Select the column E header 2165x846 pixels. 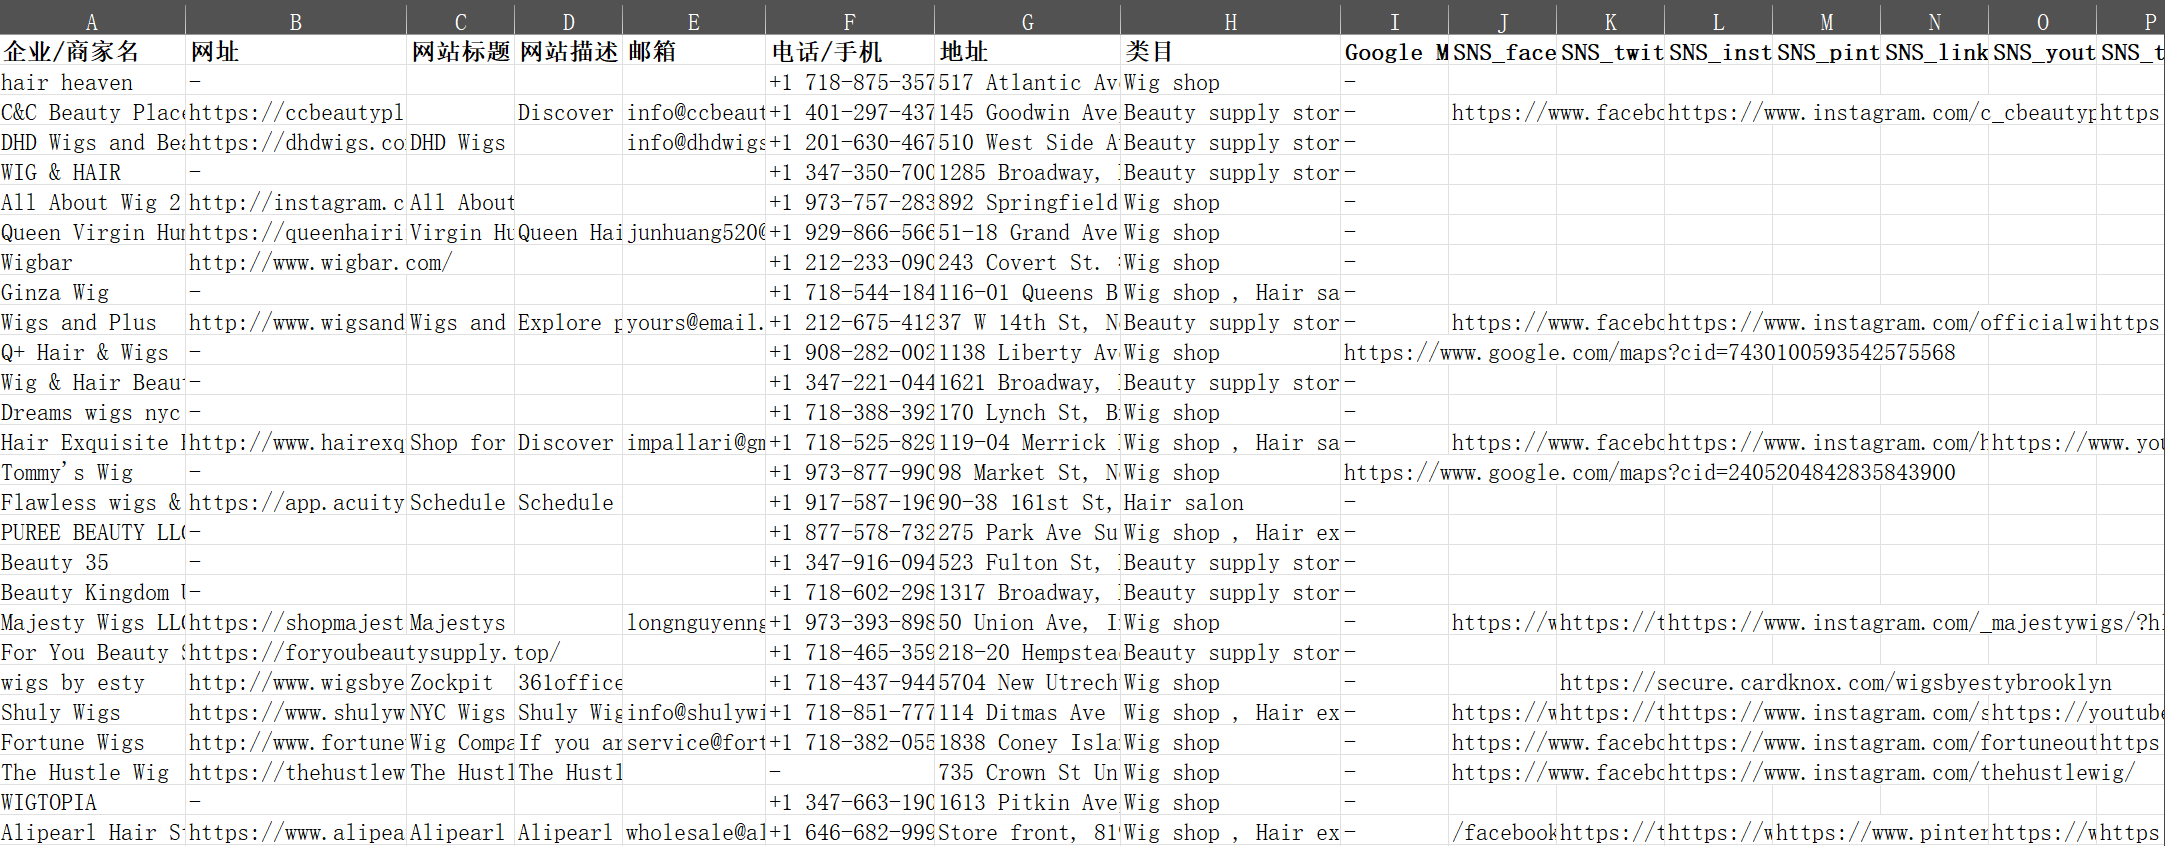coord(693,22)
